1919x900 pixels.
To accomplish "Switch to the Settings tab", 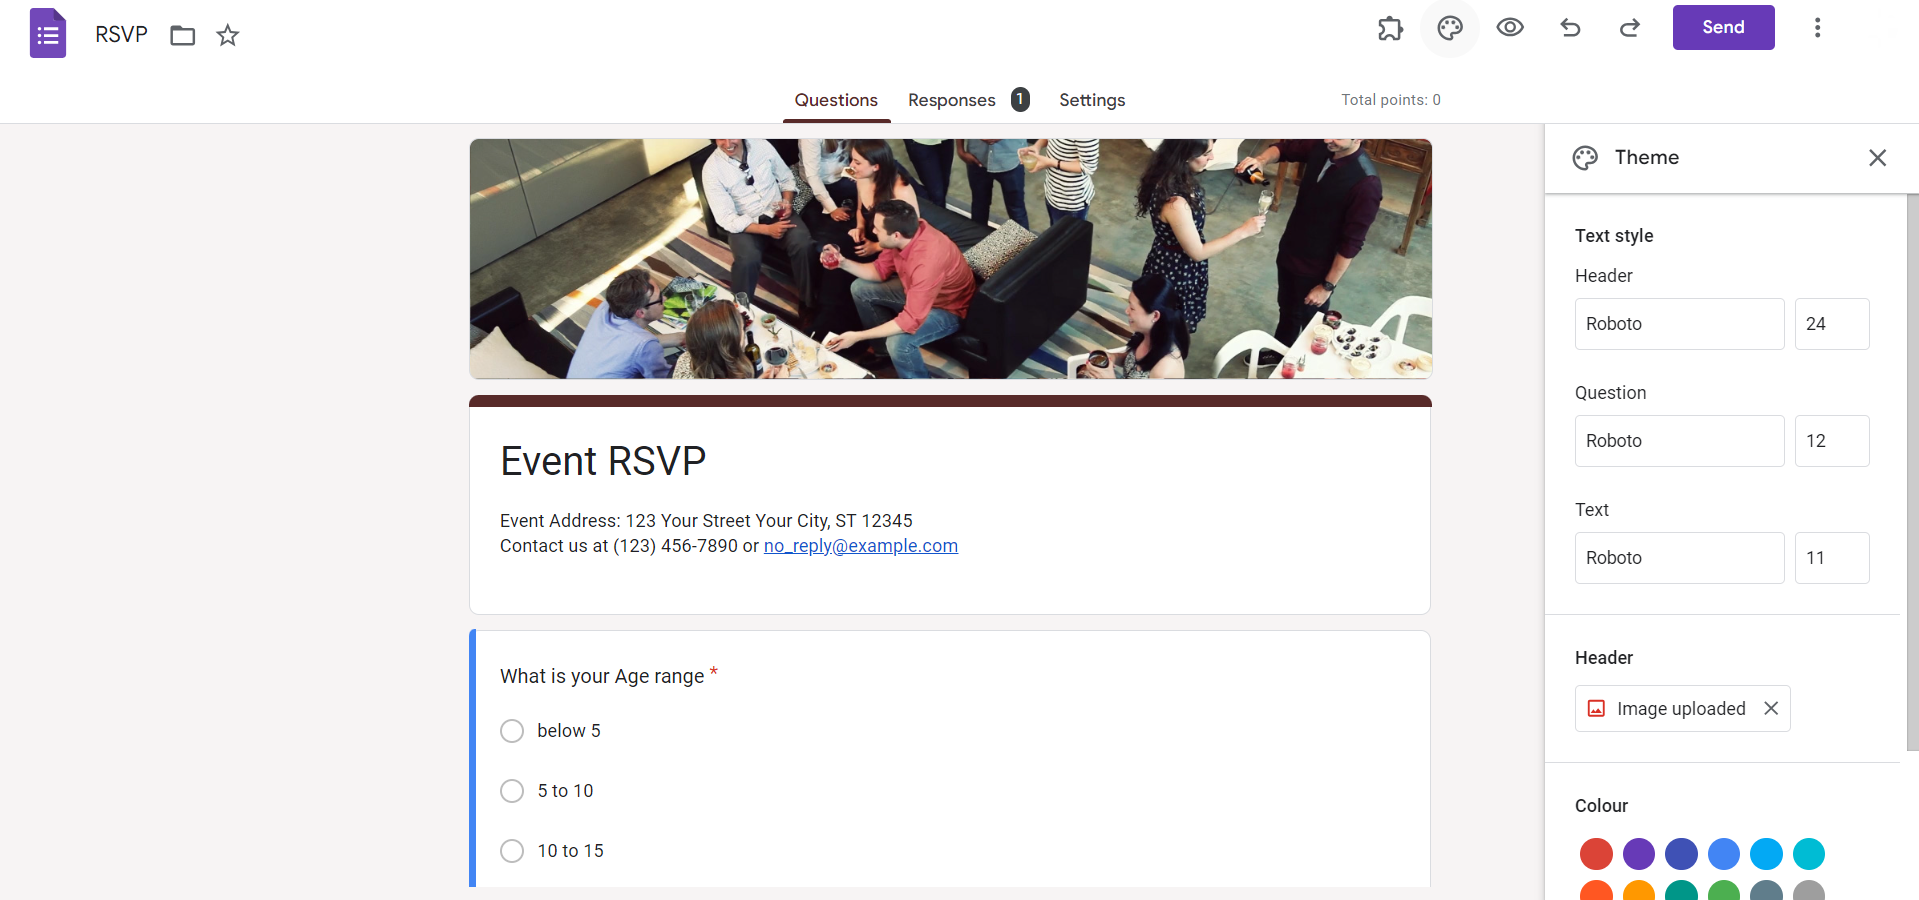I will tap(1092, 100).
